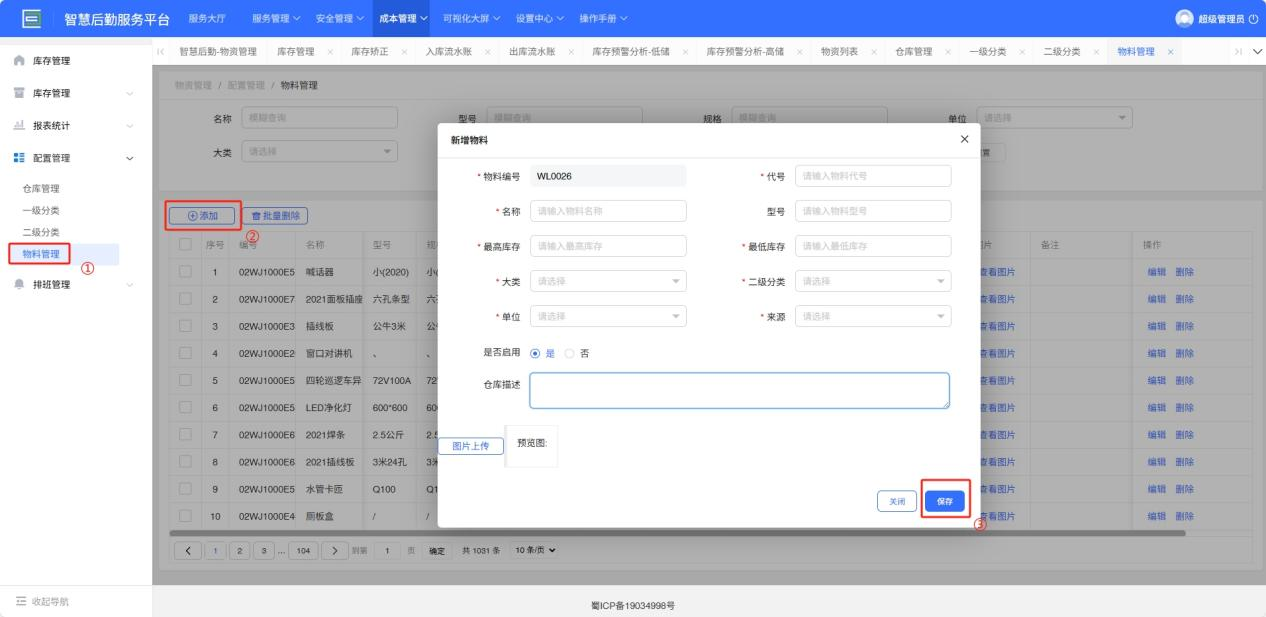
Task: Select the 否 radio for 是否启用
Action: point(571,353)
